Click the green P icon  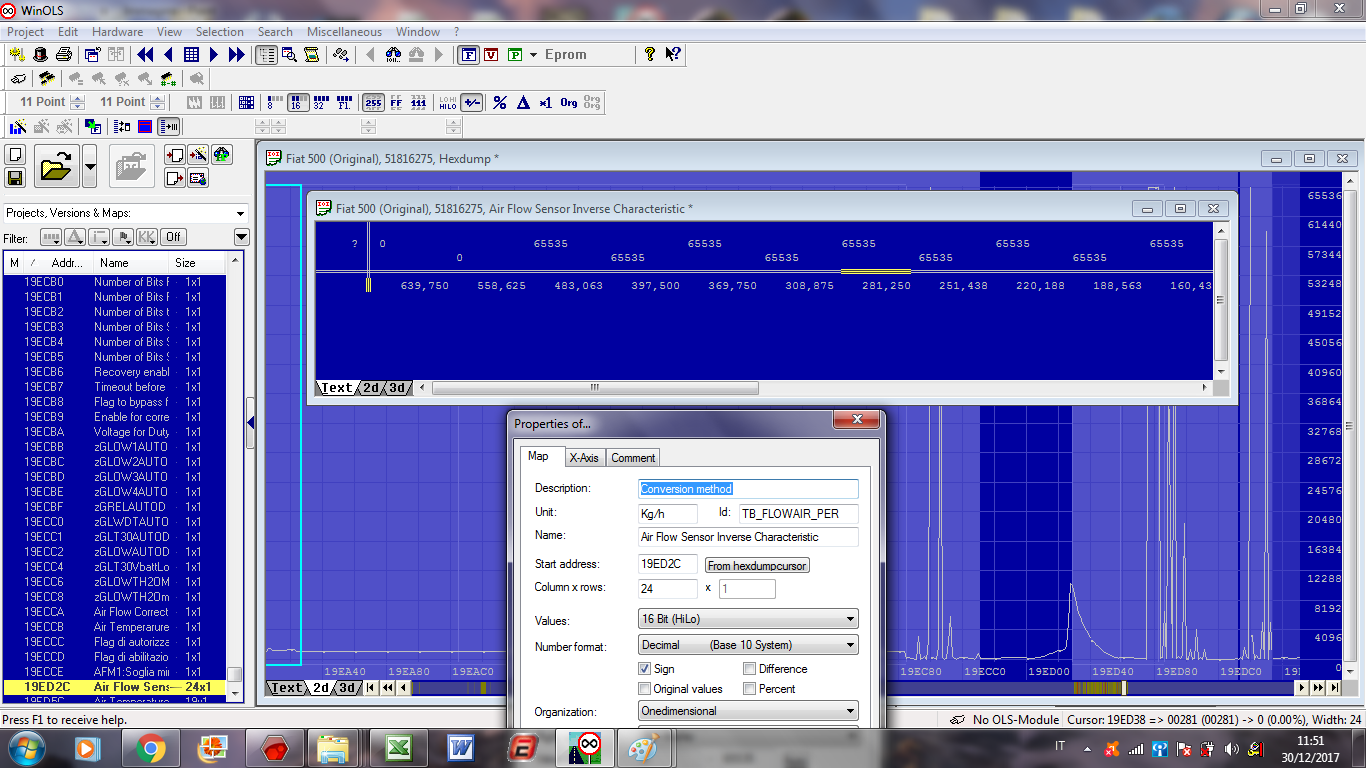(515, 55)
